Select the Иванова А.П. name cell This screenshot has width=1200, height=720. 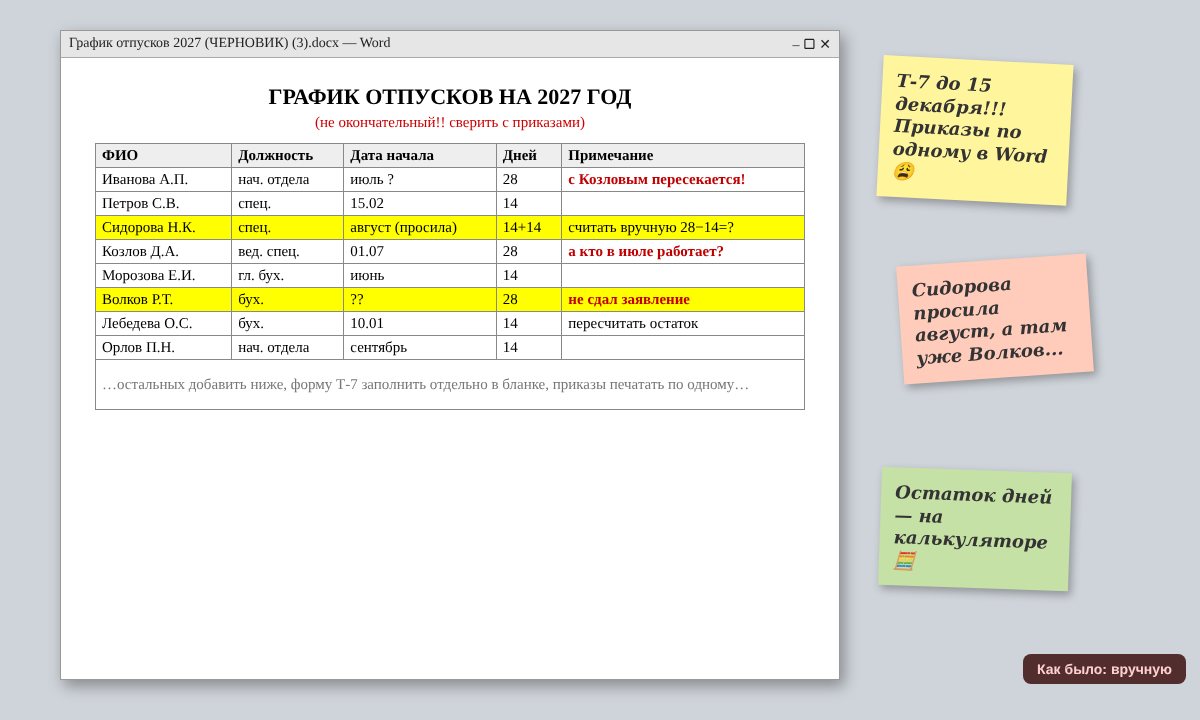pyautogui.click(x=164, y=180)
